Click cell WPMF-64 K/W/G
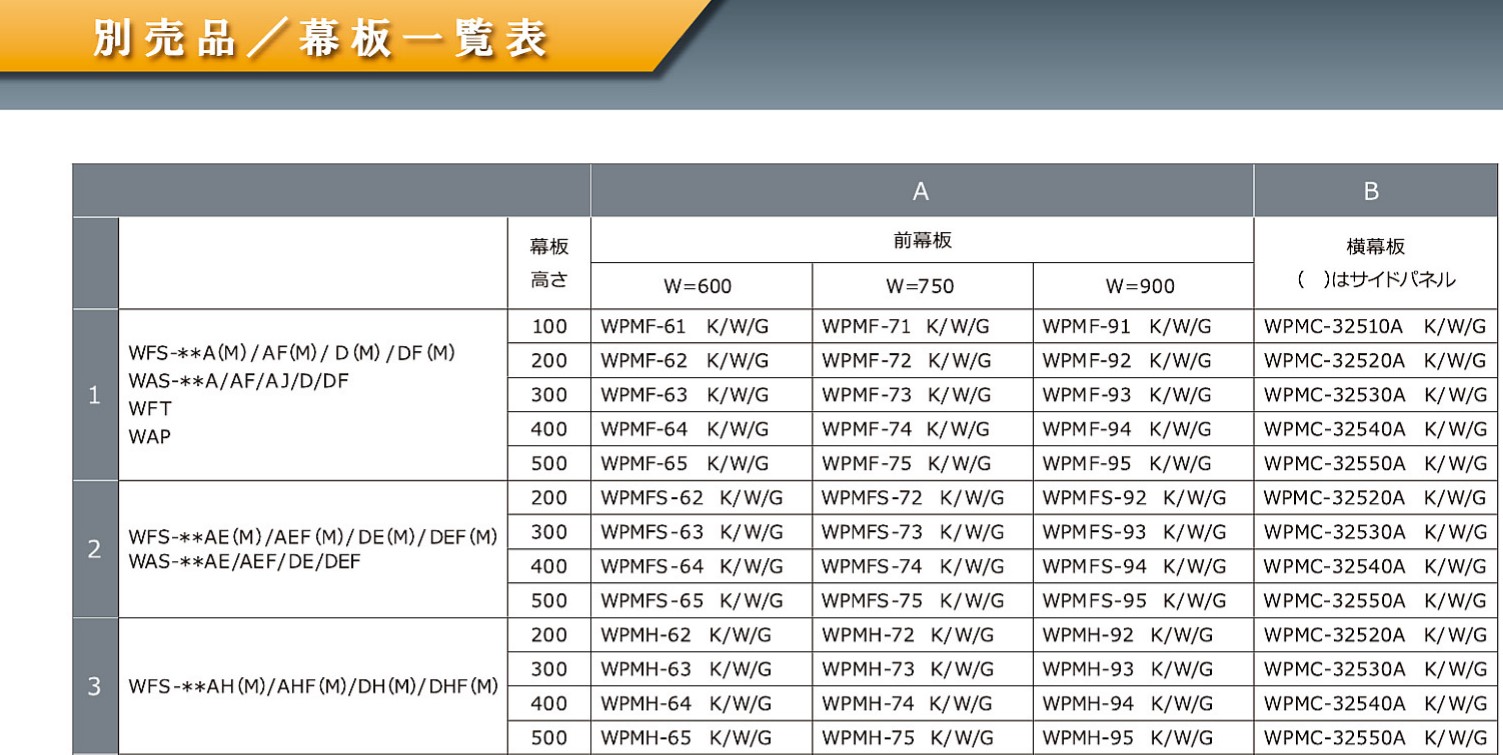Image resolution: width=1503 pixels, height=755 pixels. coord(701,429)
